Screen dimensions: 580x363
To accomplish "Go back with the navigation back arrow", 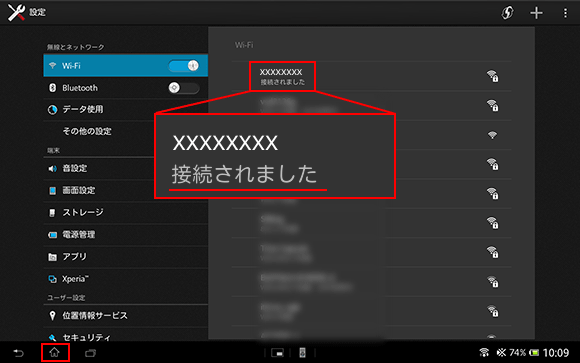I will tap(18, 353).
